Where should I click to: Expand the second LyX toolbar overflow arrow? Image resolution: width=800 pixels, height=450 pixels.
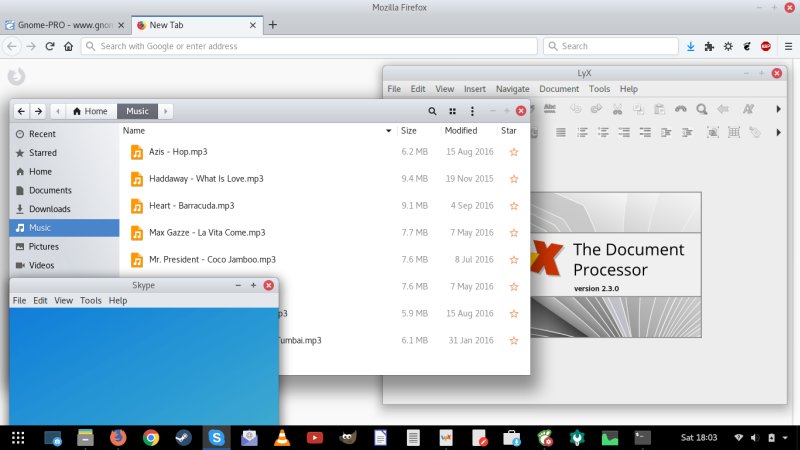pyautogui.click(x=778, y=133)
